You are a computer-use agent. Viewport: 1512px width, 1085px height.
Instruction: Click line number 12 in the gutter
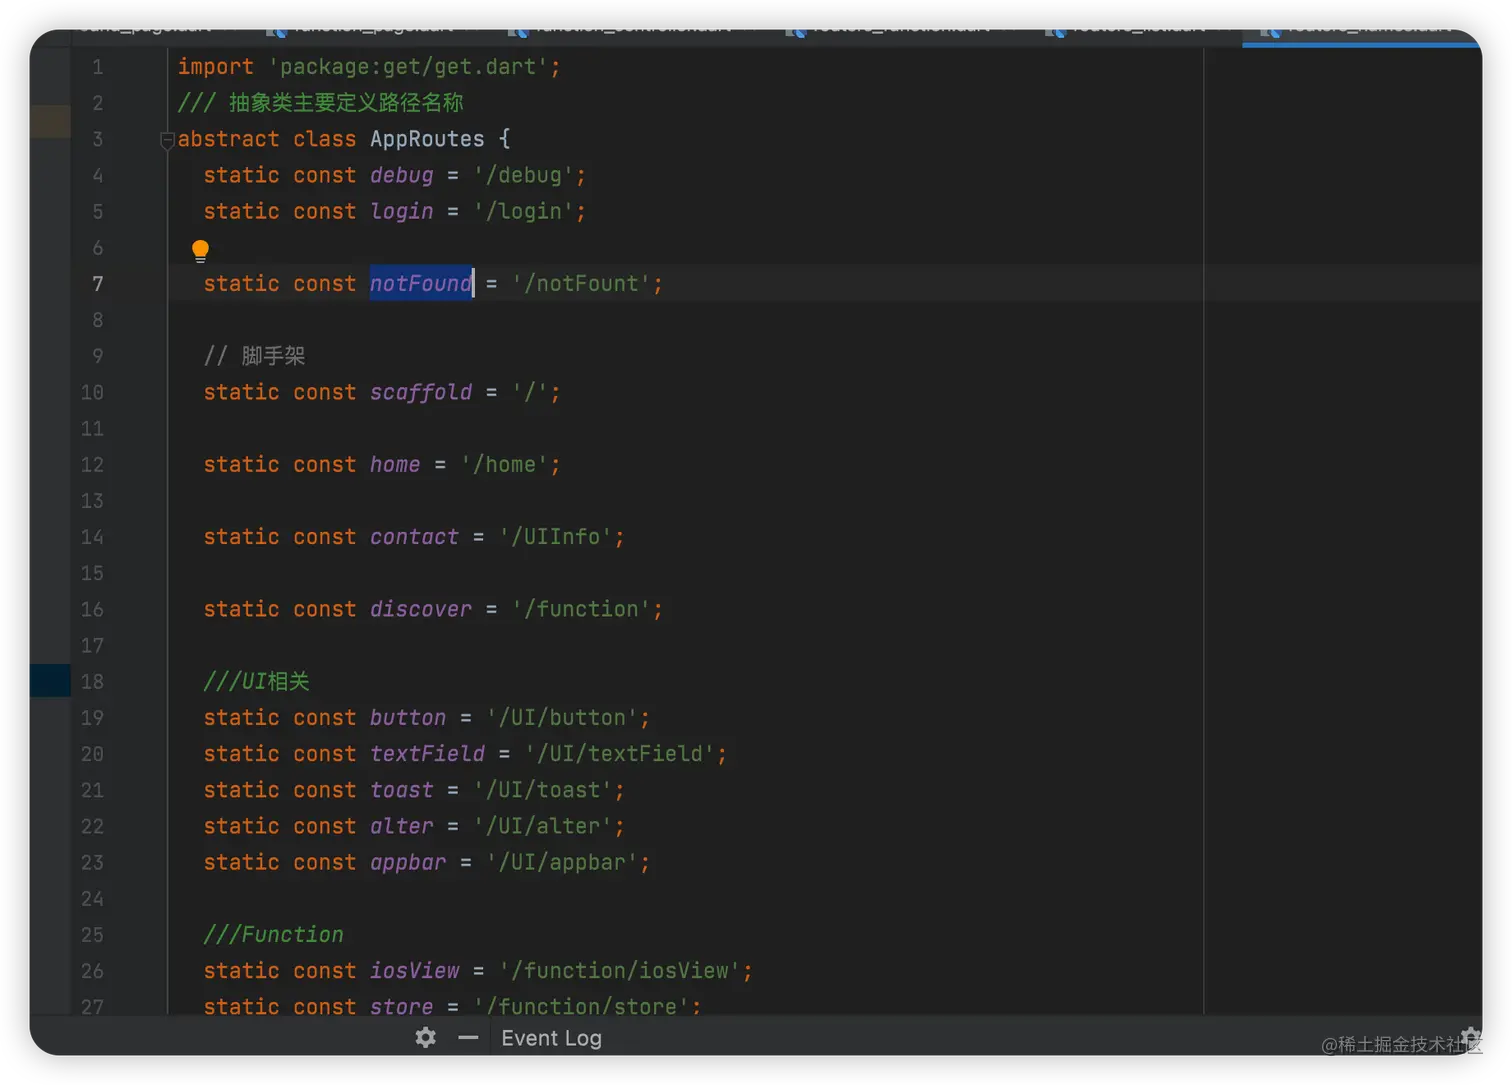[92, 464]
